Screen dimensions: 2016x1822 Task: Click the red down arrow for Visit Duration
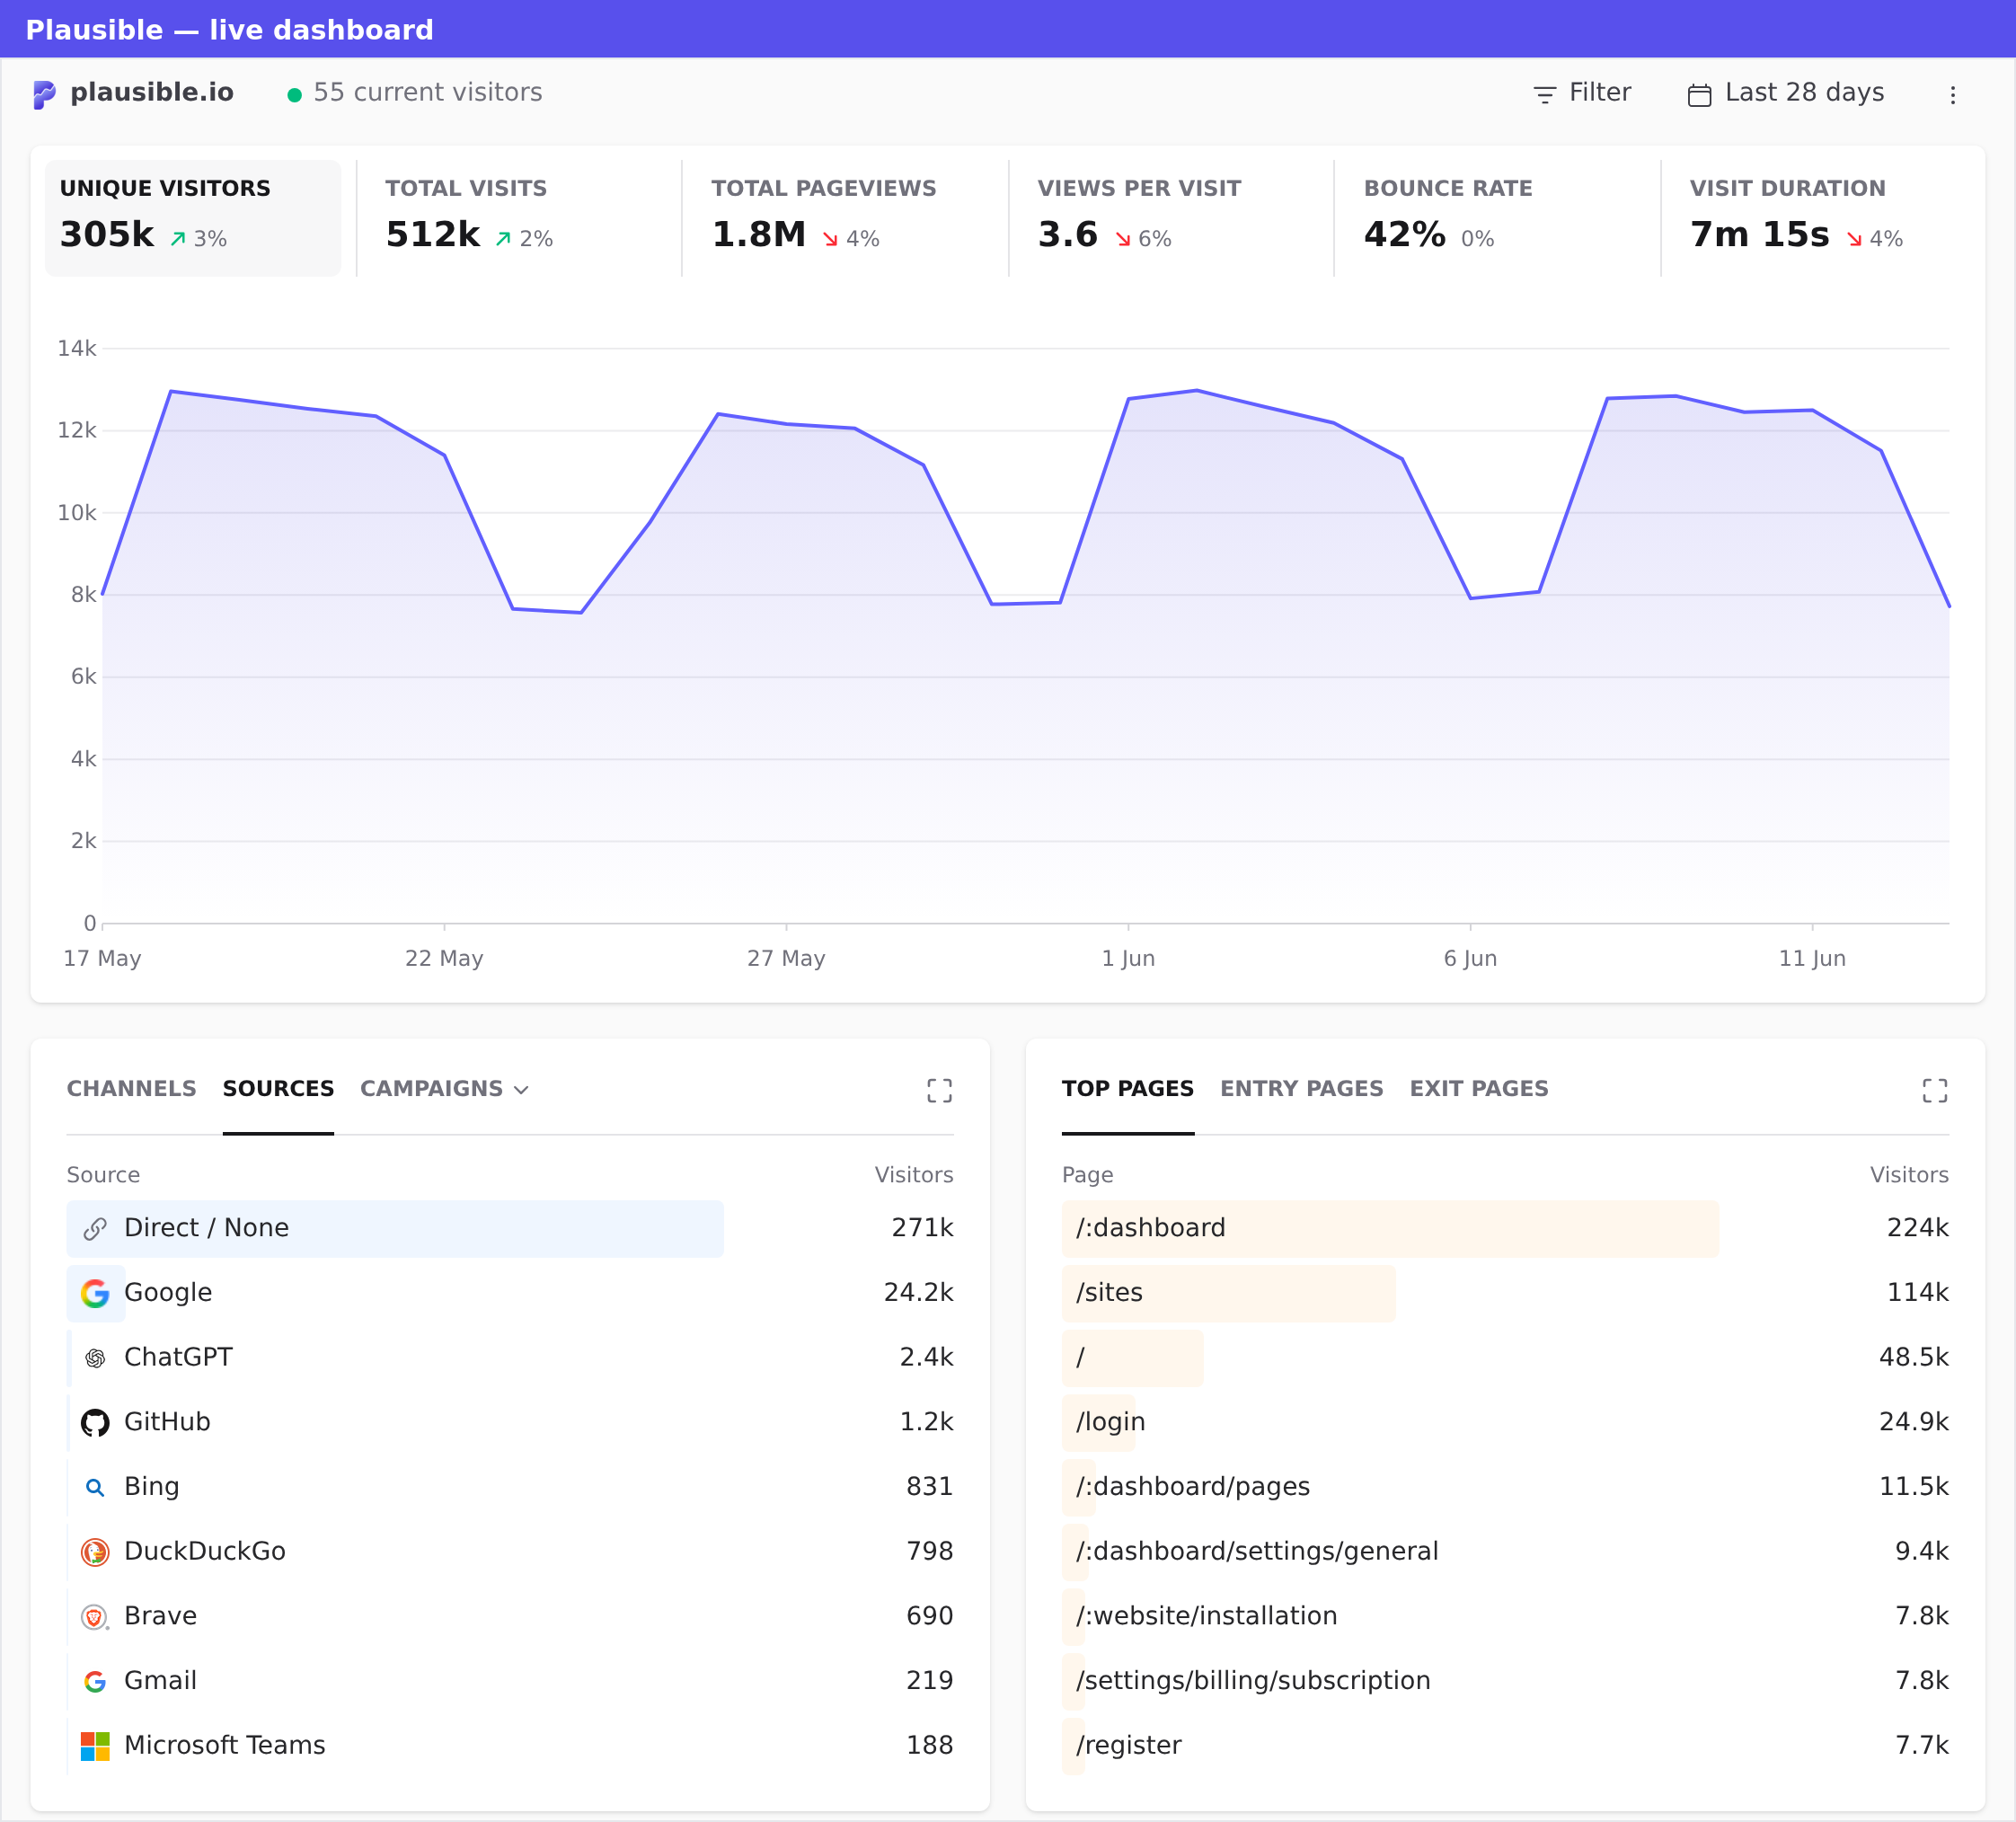tap(1854, 239)
